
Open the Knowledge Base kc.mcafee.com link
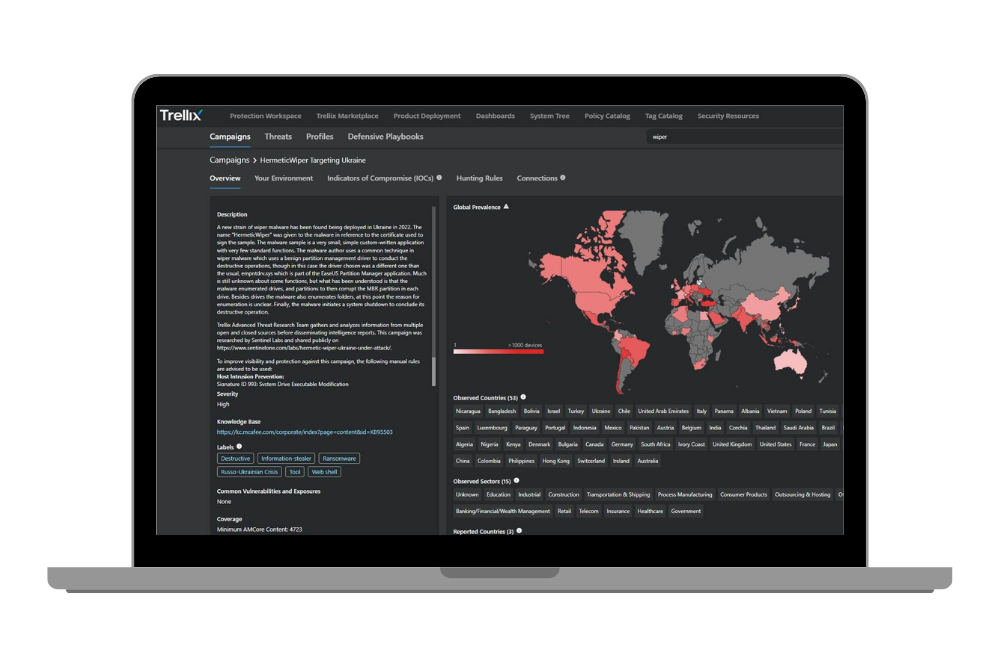coord(304,432)
